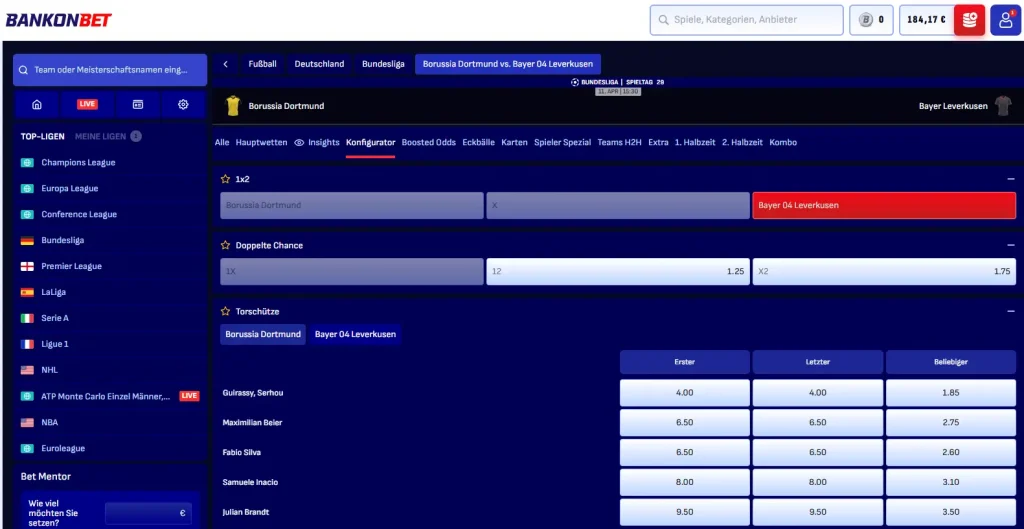This screenshot has height=529, width=1024.
Task: Pick Julian Brandt Beliebiger odds 3.50
Action: click(950, 512)
